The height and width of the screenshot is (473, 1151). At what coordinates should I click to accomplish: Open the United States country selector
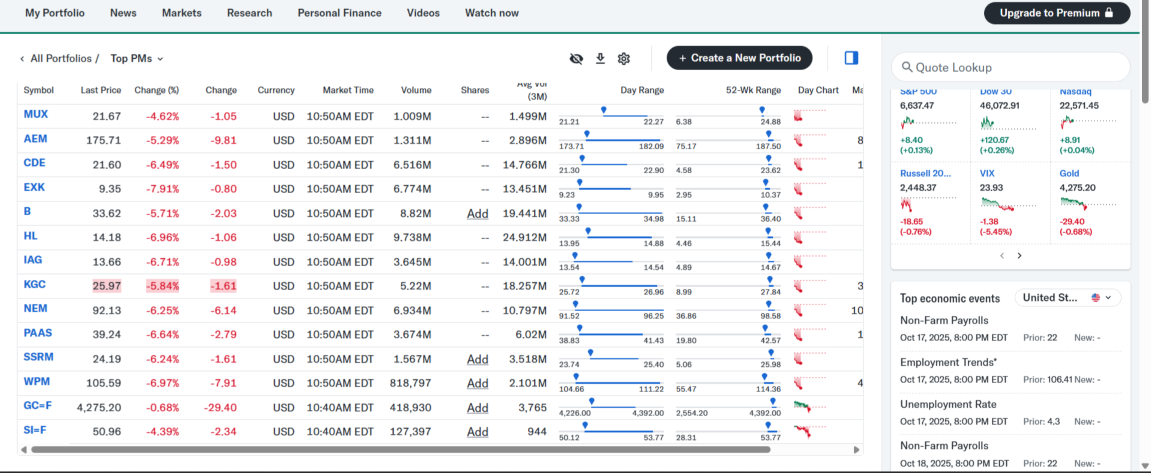pyautogui.click(x=1068, y=298)
